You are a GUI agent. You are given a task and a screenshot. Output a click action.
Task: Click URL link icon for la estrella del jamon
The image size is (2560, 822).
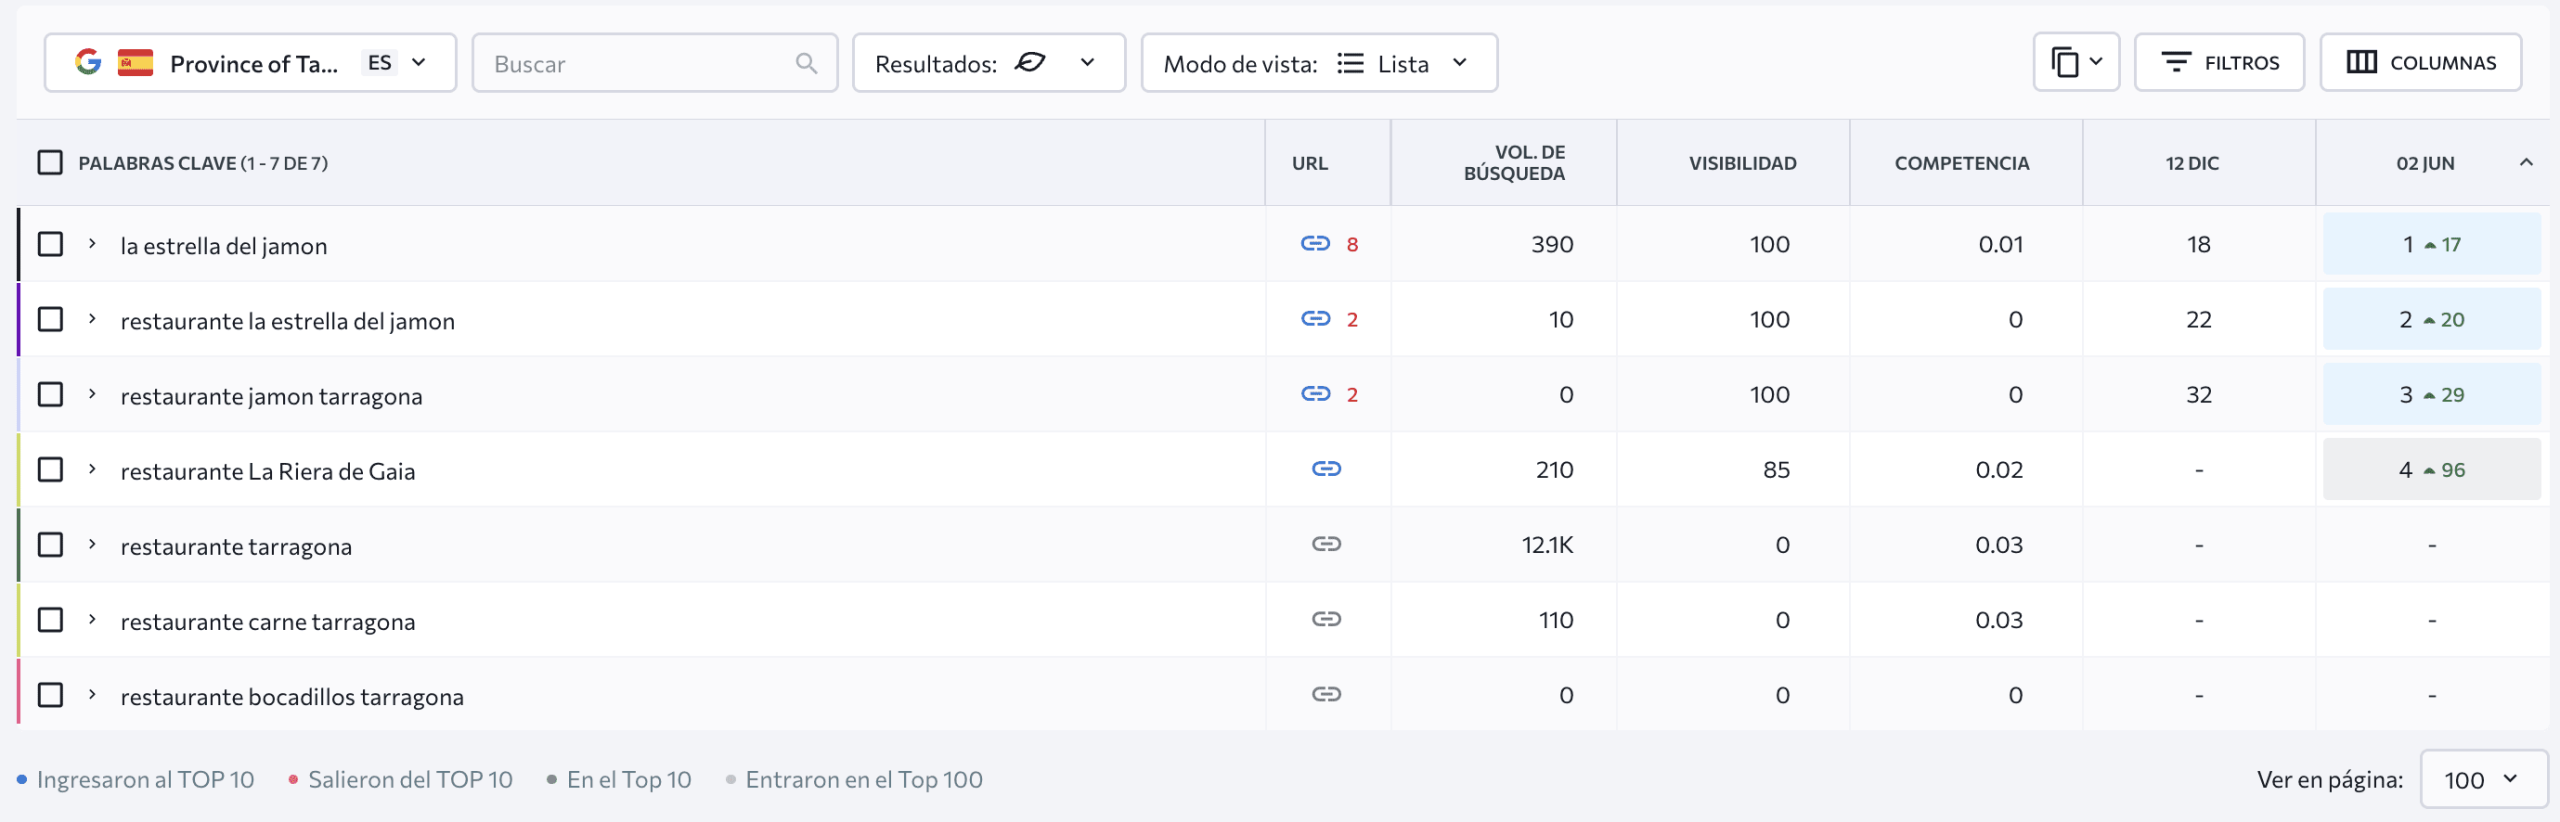coord(1315,243)
